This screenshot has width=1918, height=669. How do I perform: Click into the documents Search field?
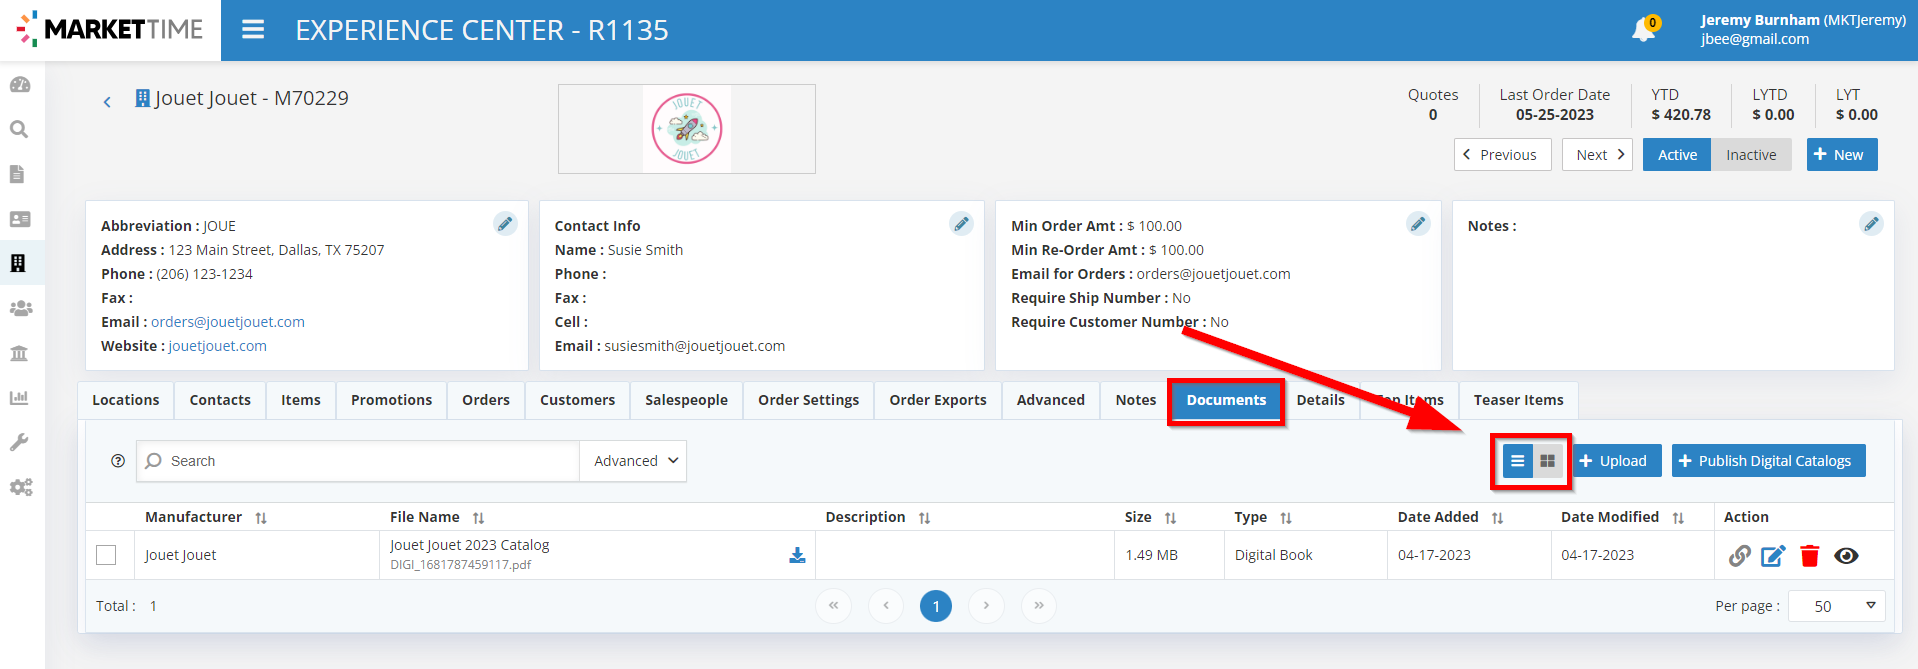pyautogui.click(x=358, y=461)
